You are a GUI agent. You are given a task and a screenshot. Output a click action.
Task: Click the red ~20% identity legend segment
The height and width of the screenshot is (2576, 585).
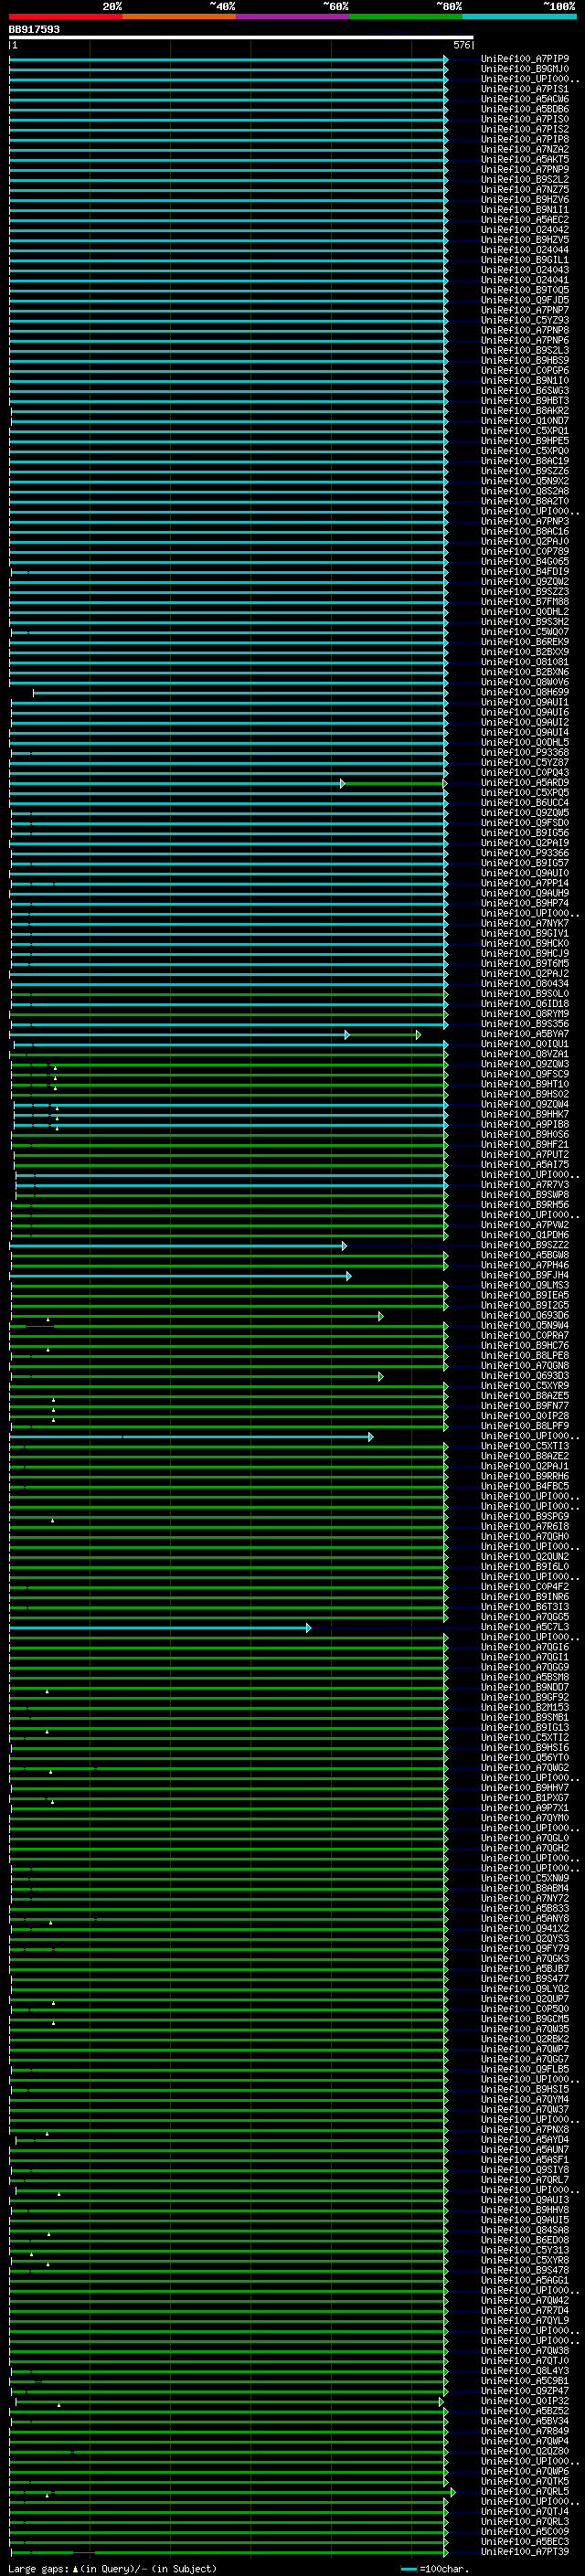click(66, 16)
